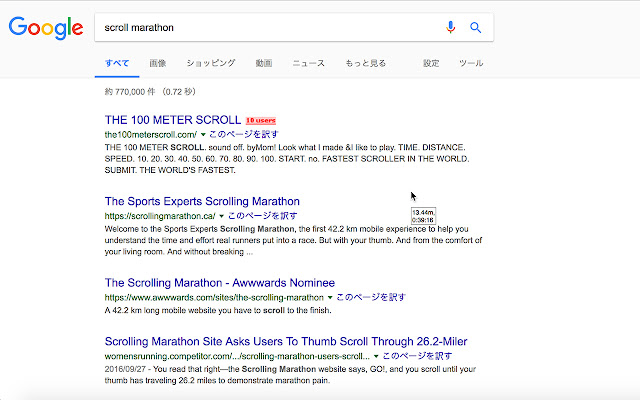Open the ニュース tab
The image size is (640, 400).
point(309,63)
